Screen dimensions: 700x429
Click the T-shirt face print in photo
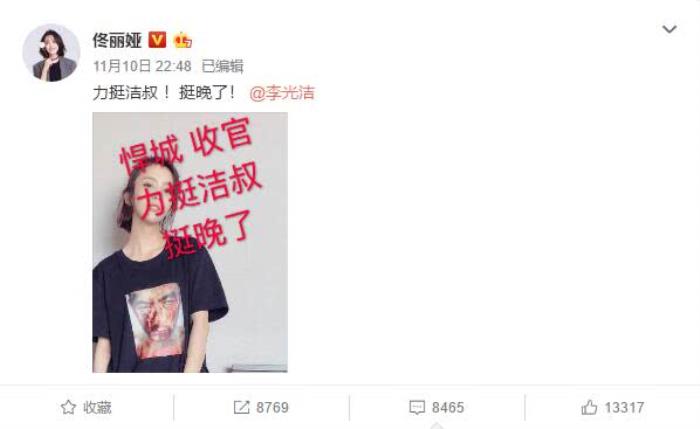pos(155,321)
